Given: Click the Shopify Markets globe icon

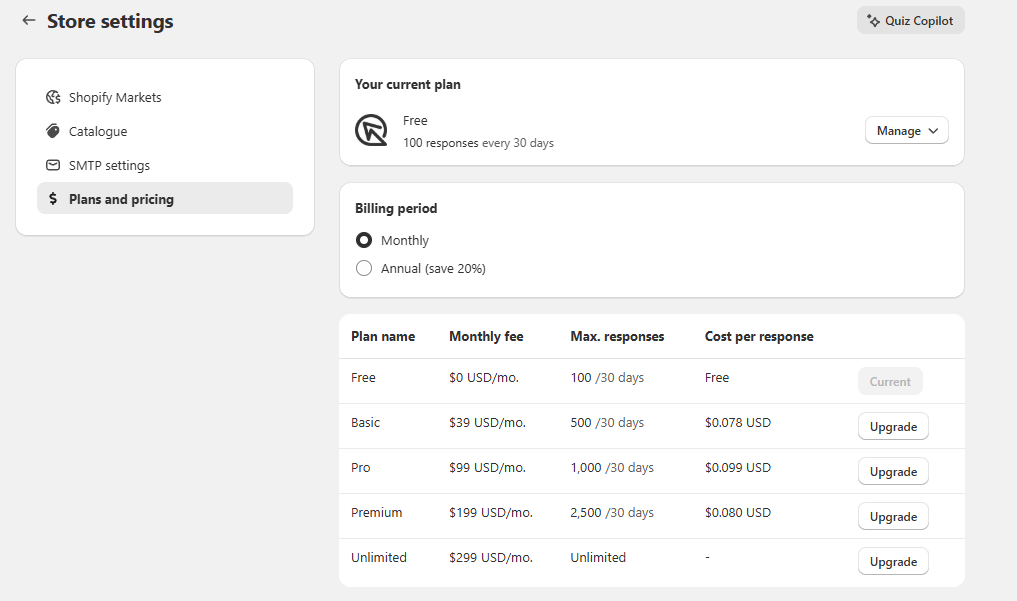Looking at the screenshot, I should (x=53, y=97).
